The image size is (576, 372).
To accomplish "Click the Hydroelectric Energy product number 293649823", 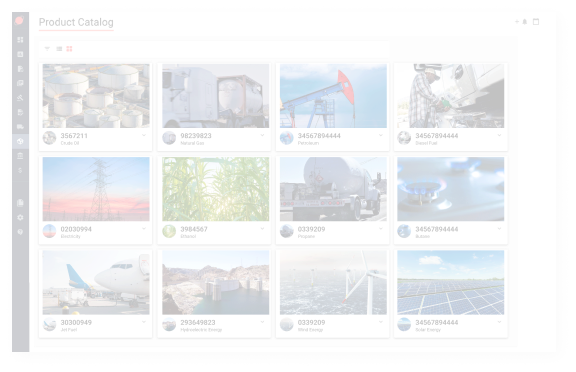I will point(198,322).
